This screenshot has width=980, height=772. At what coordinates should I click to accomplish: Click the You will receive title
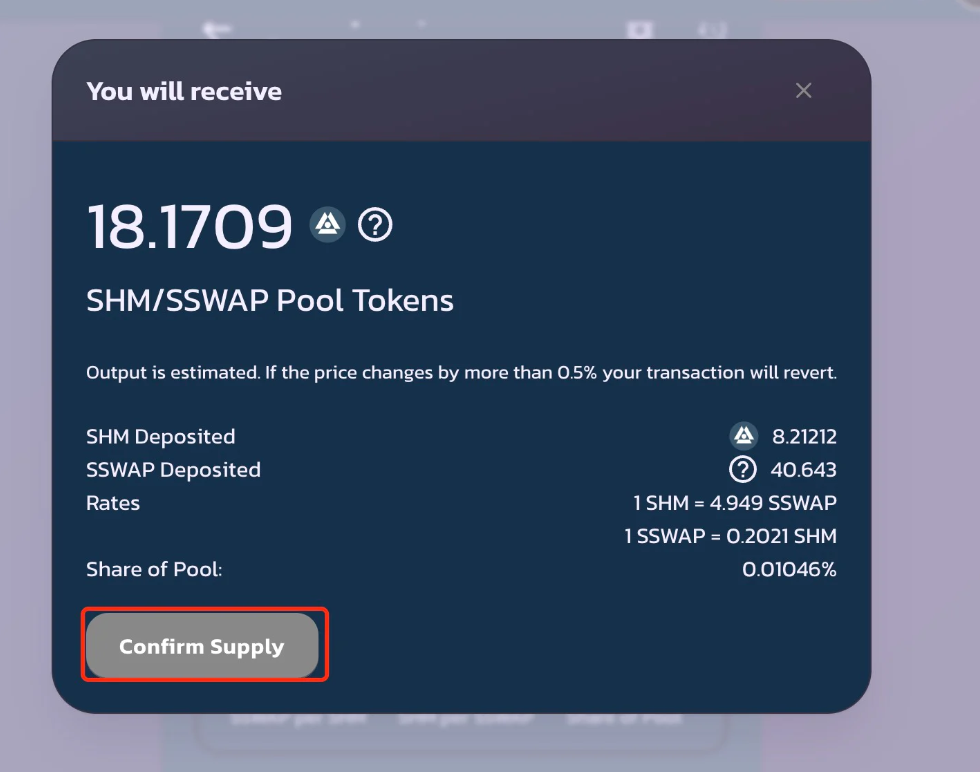tap(184, 91)
